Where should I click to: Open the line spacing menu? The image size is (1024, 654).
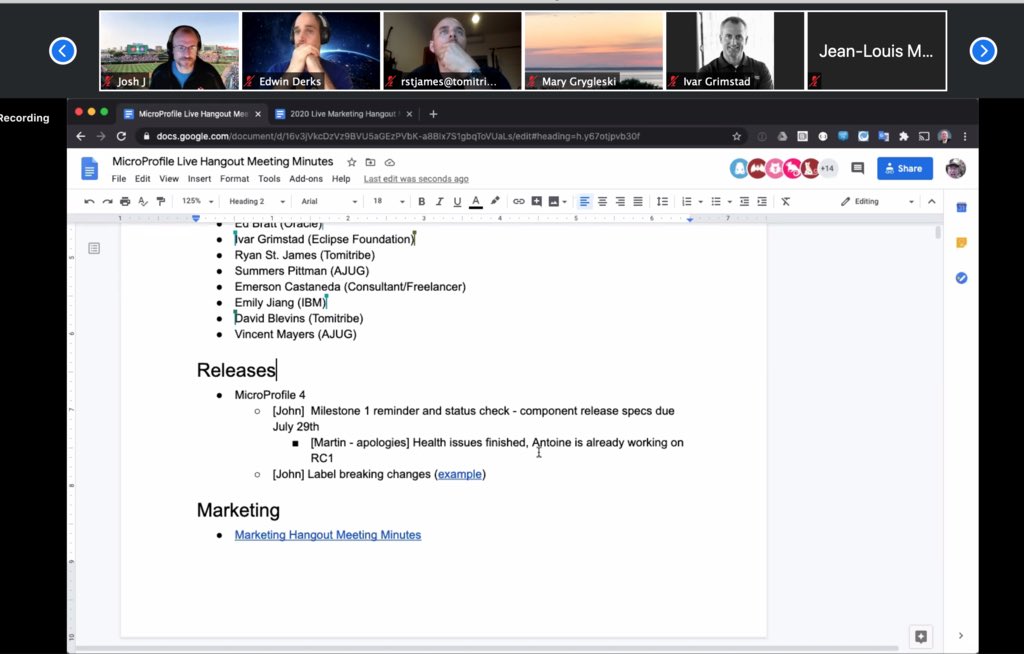point(662,201)
